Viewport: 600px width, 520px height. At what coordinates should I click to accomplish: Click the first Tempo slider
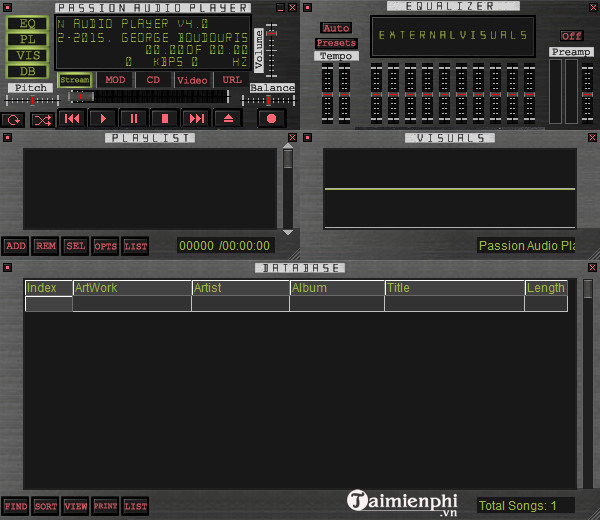[327, 94]
